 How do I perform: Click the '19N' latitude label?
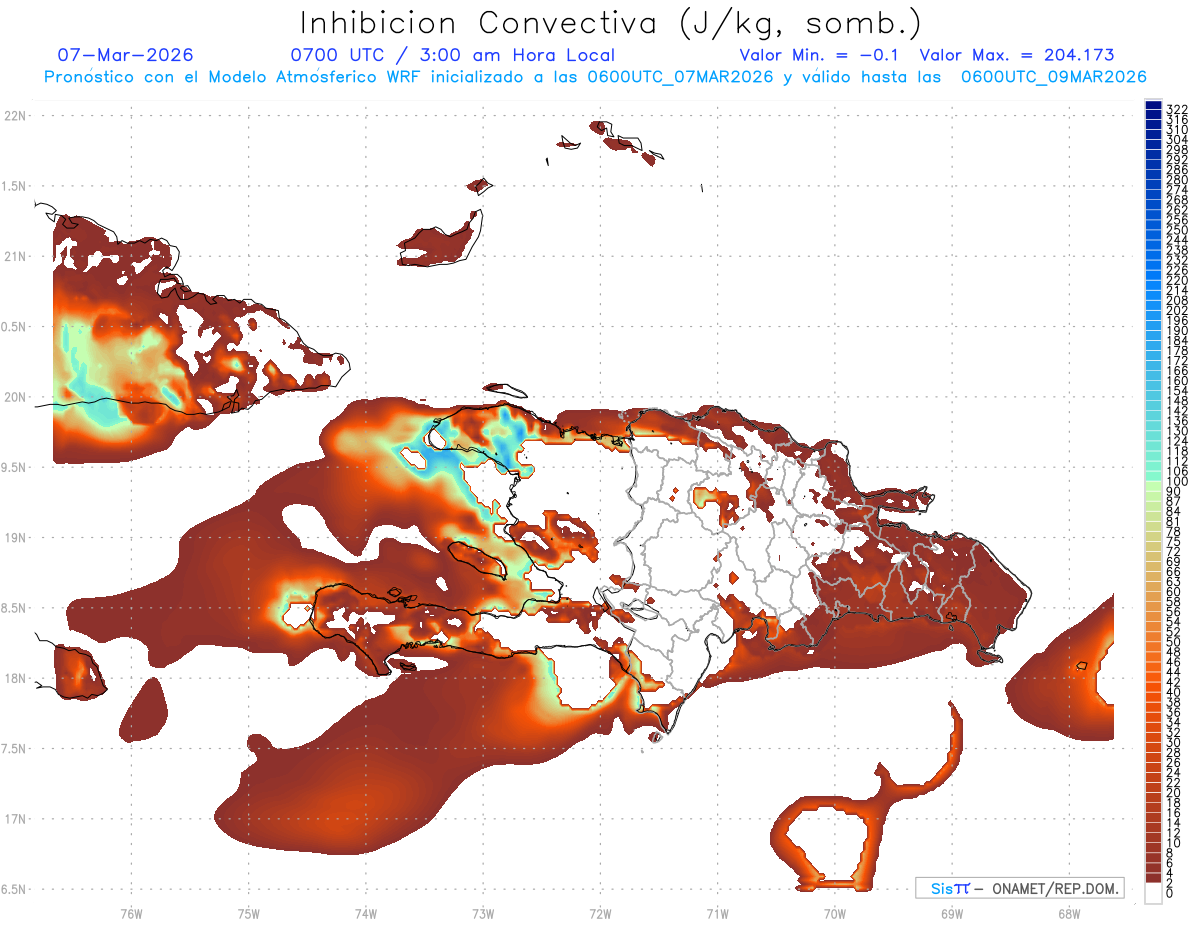point(16,538)
